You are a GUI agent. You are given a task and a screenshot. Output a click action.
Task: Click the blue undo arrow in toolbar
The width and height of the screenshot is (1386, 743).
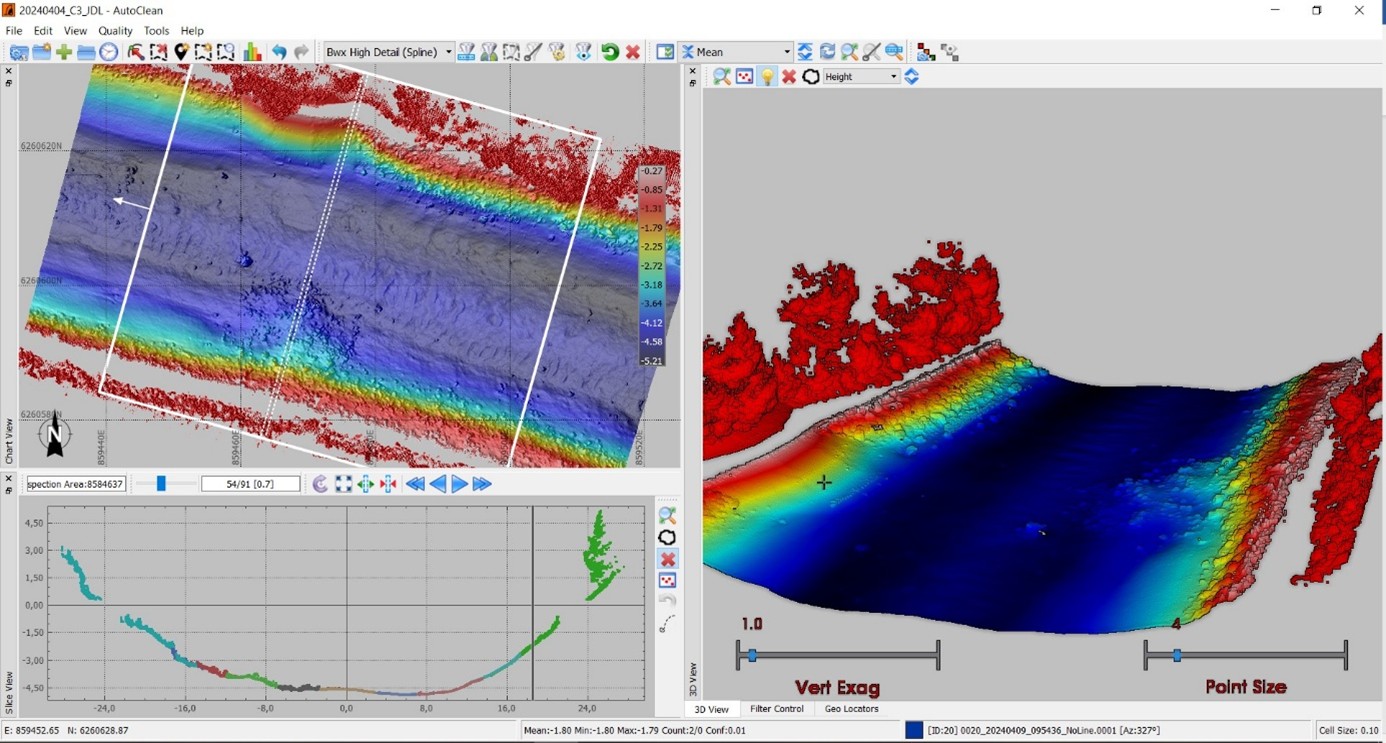pos(279,52)
